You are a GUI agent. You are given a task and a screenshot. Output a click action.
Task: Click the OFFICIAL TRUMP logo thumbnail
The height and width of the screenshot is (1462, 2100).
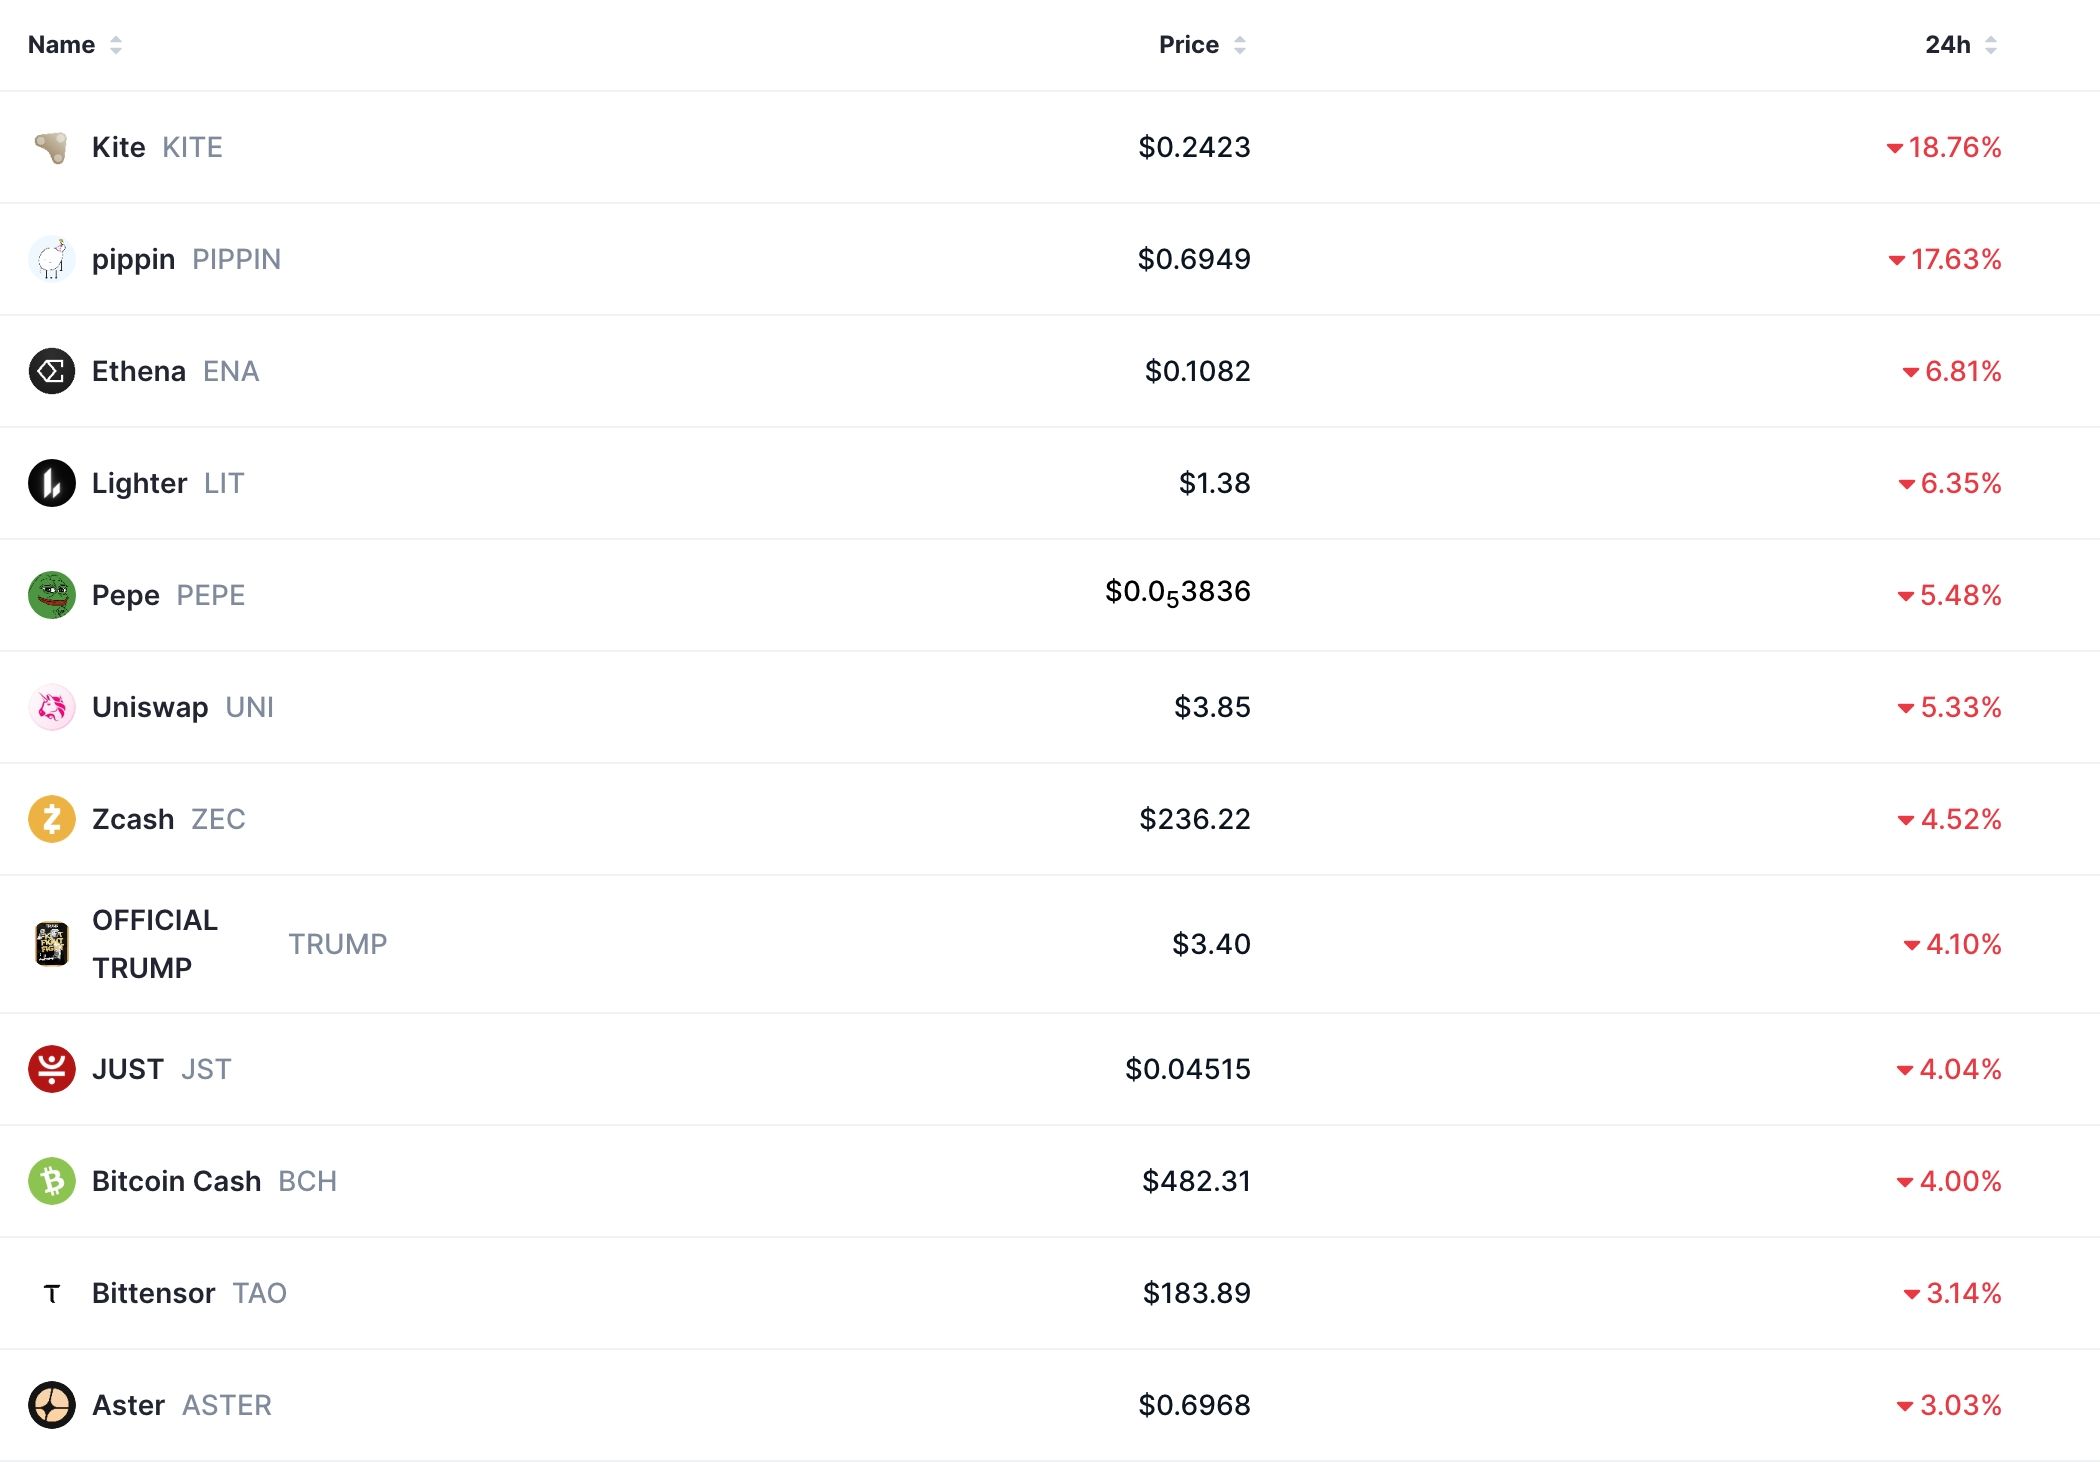pos(51,943)
